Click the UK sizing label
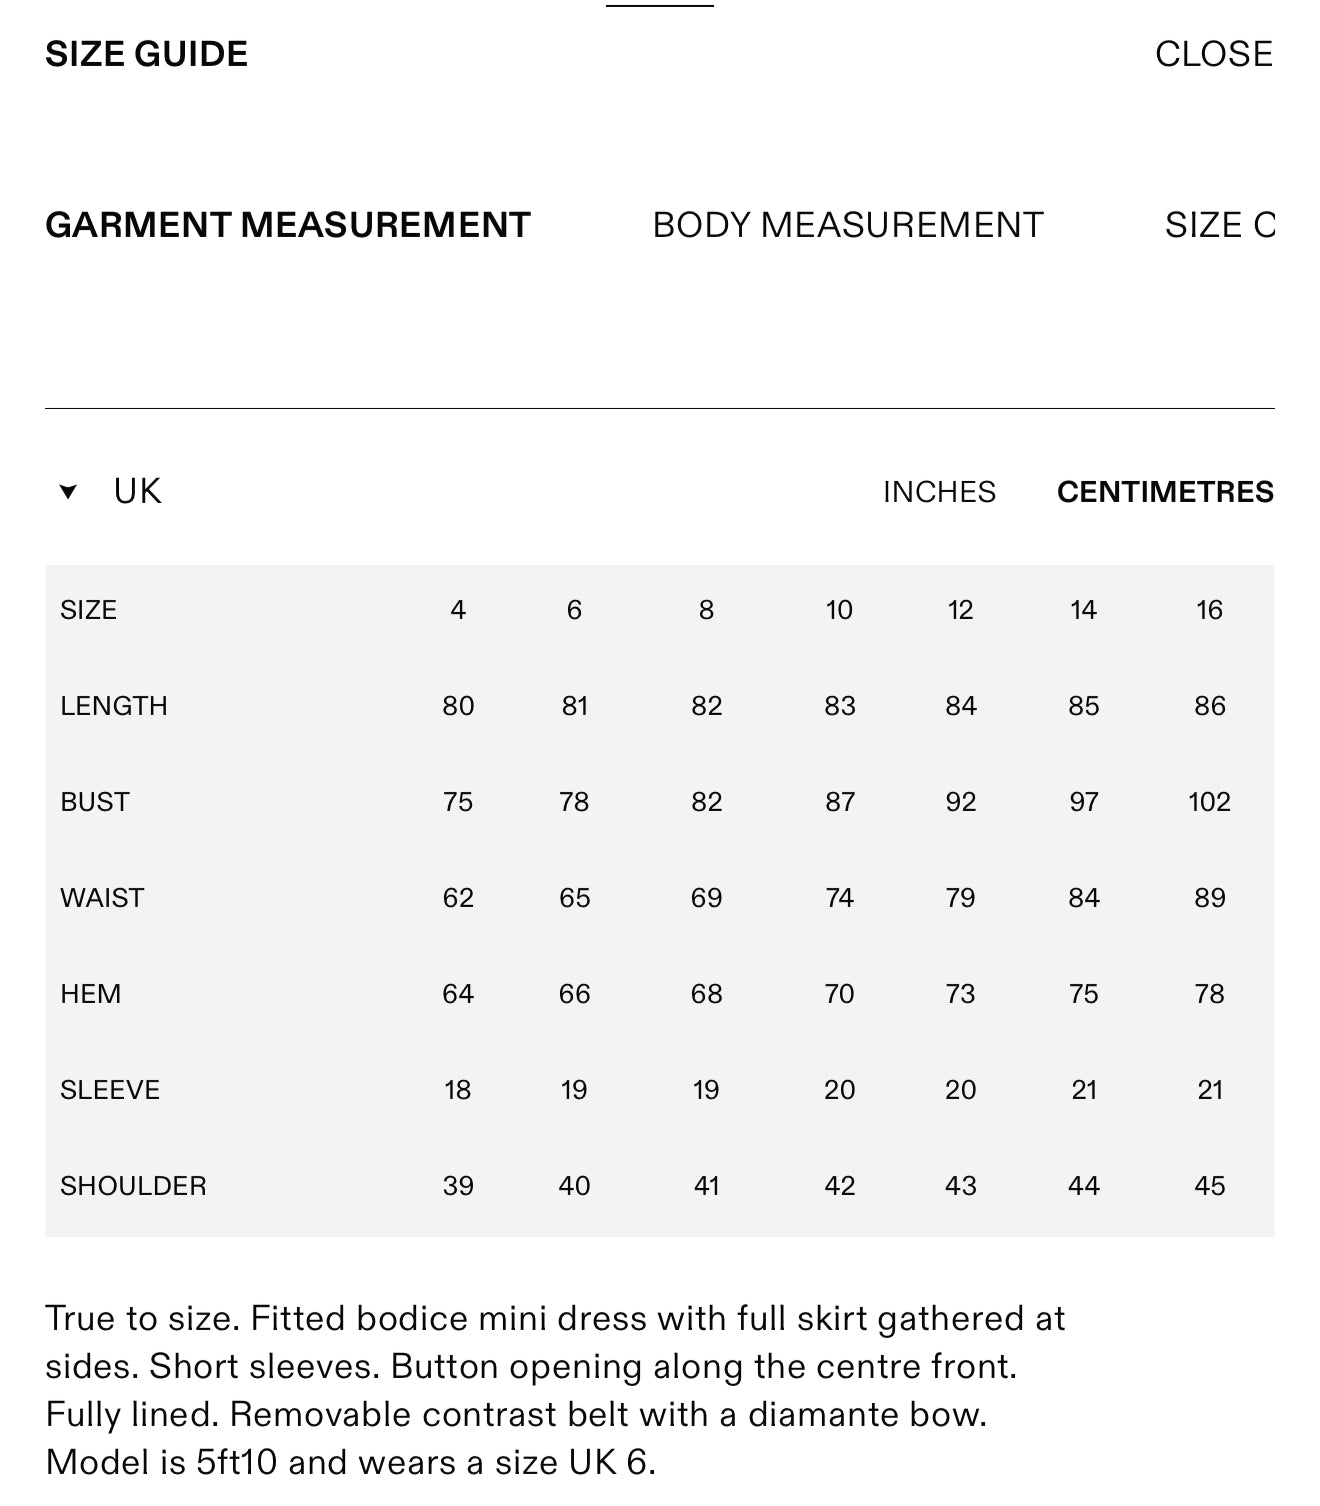This screenshot has width=1320, height=1506. pyautogui.click(x=137, y=491)
